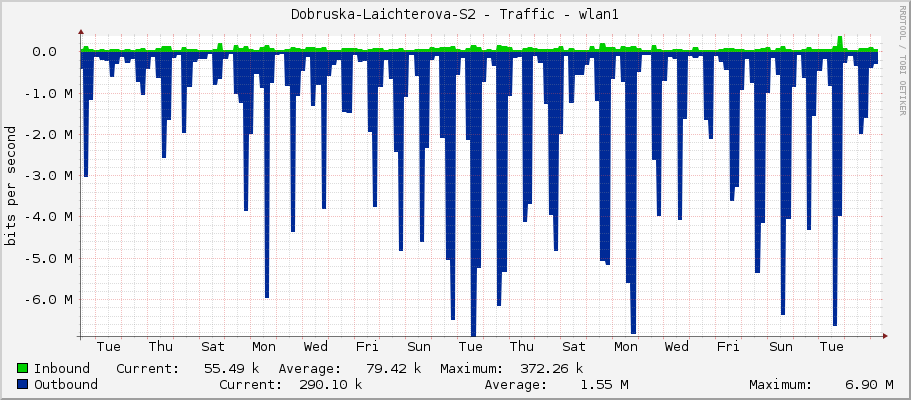Click the Inbound current value '55.49 k'
The height and width of the screenshot is (400, 911).
click(231, 368)
